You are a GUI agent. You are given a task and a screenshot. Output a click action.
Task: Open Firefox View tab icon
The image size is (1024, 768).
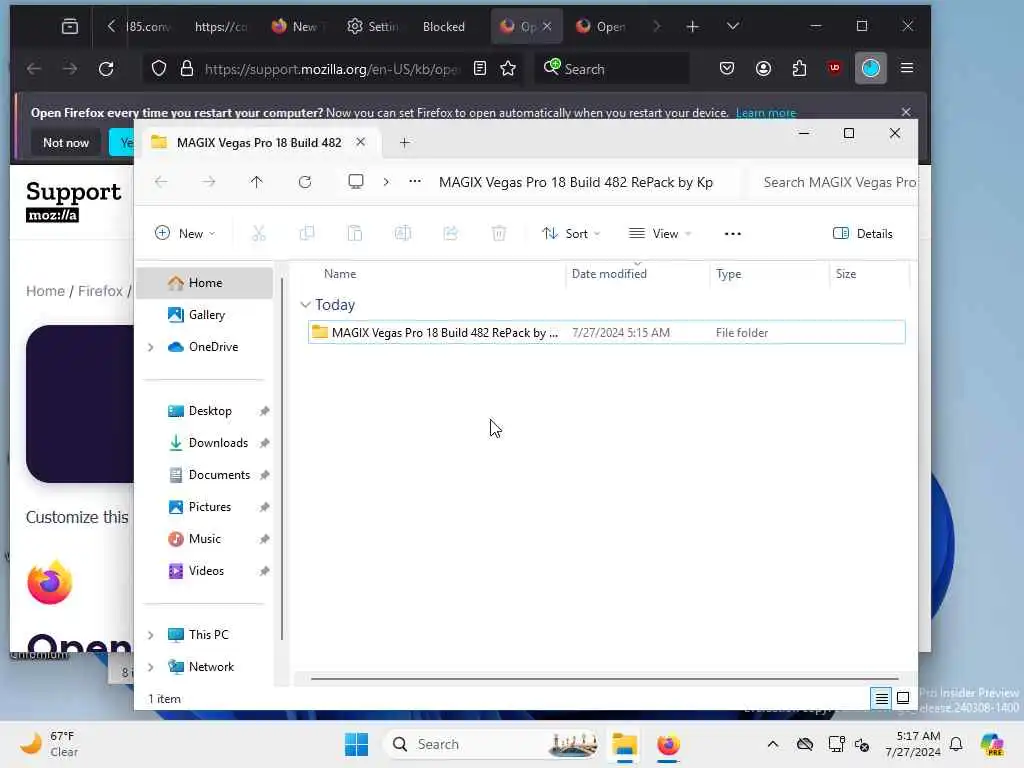point(70,26)
